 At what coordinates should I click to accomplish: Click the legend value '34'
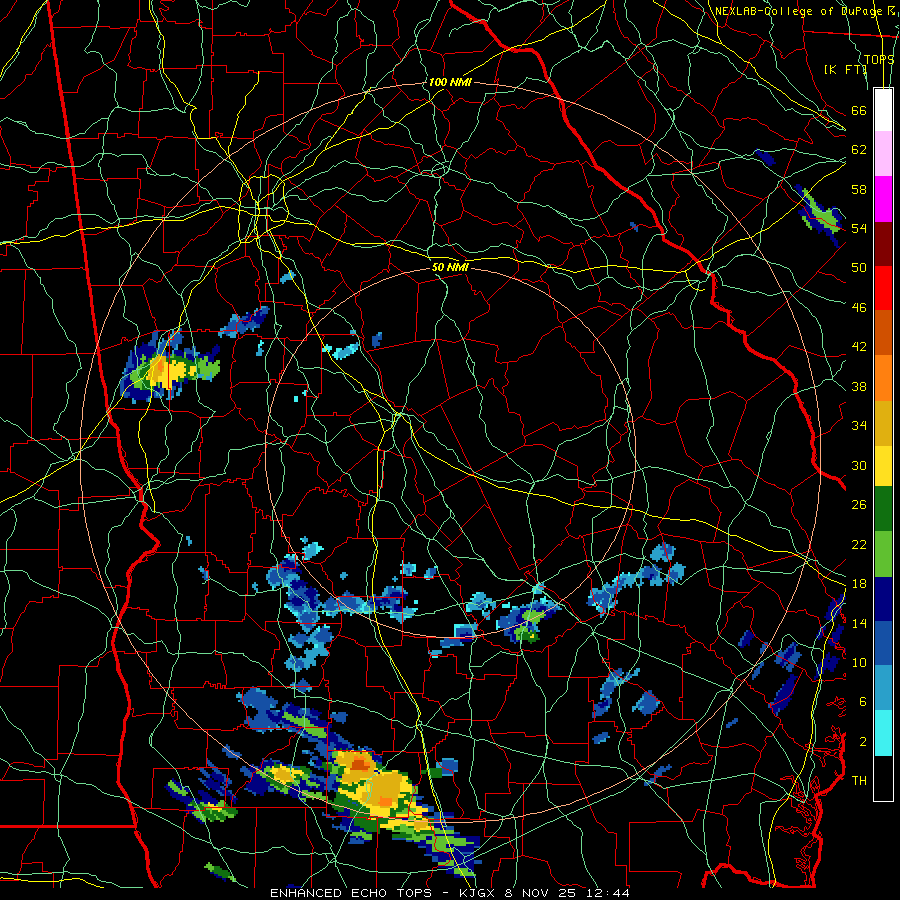pos(859,426)
